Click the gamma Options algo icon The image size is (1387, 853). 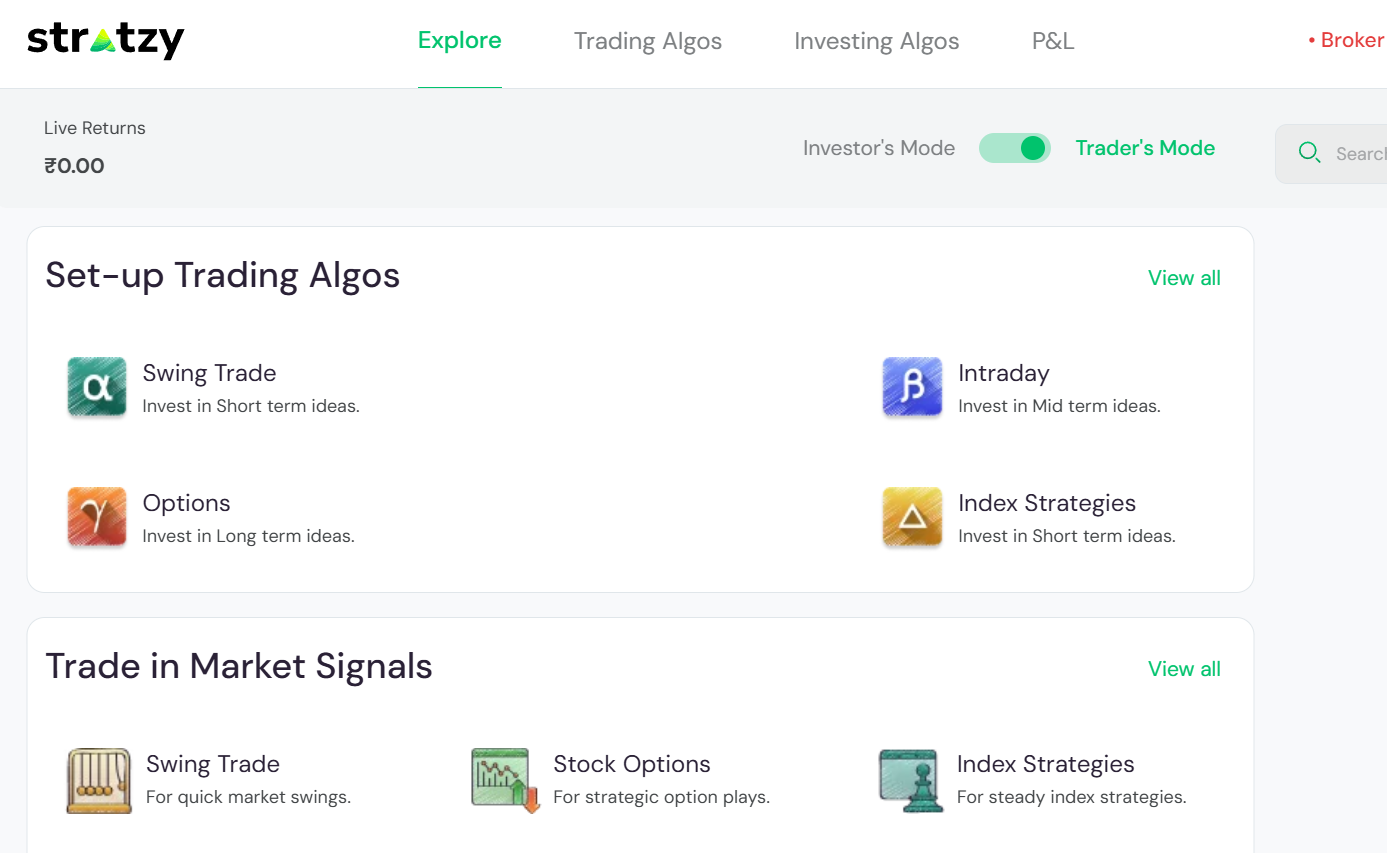pyautogui.click(x=97, y=517)
